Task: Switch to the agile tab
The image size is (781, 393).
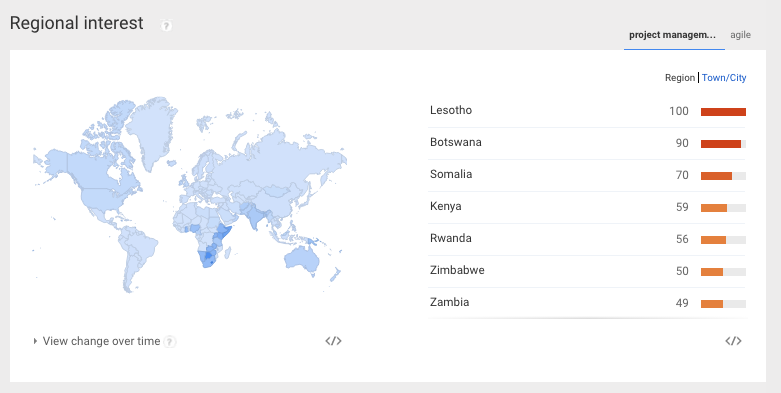Action: pos(740,35)
